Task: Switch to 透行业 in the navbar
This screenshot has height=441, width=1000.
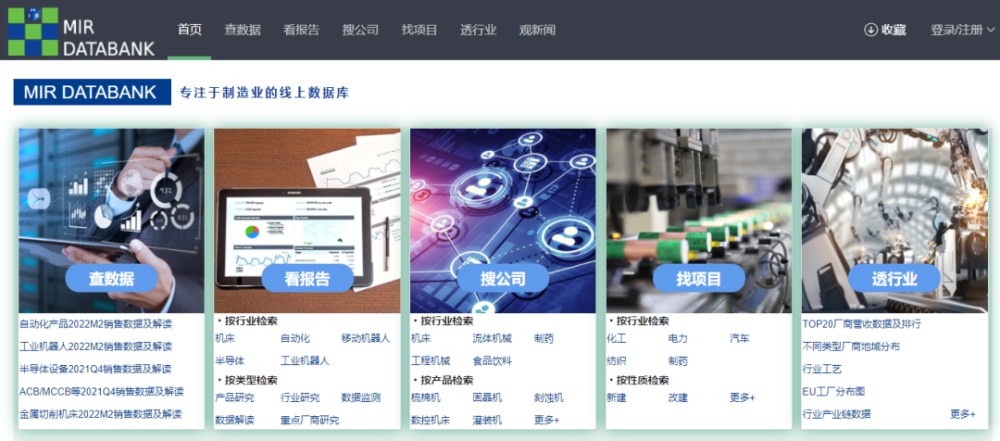Action: (x=478, y=29)
